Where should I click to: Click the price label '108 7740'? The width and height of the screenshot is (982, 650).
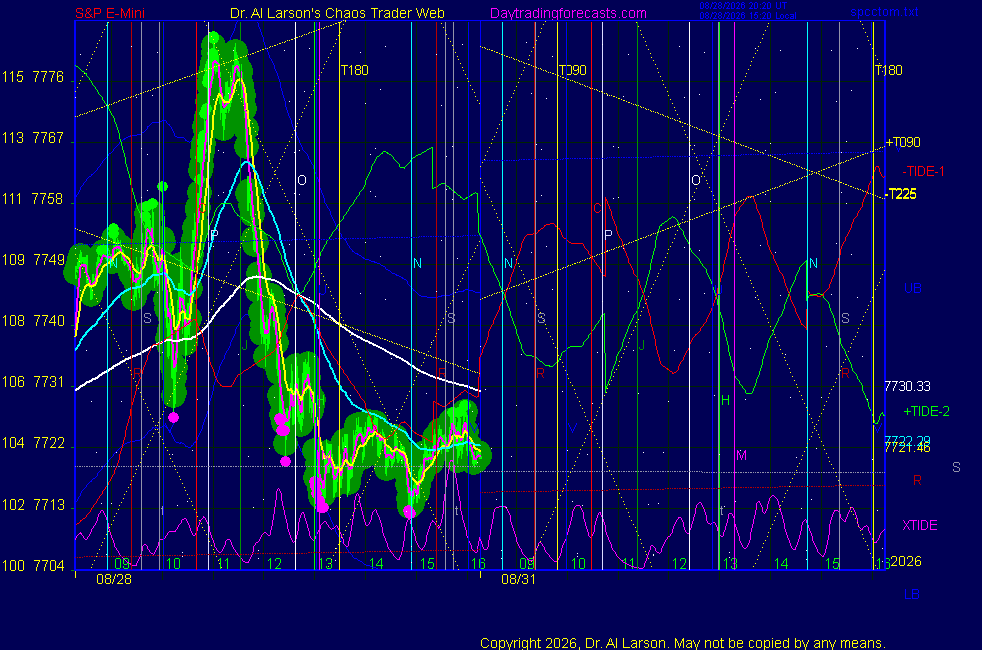tap(33, 321)
